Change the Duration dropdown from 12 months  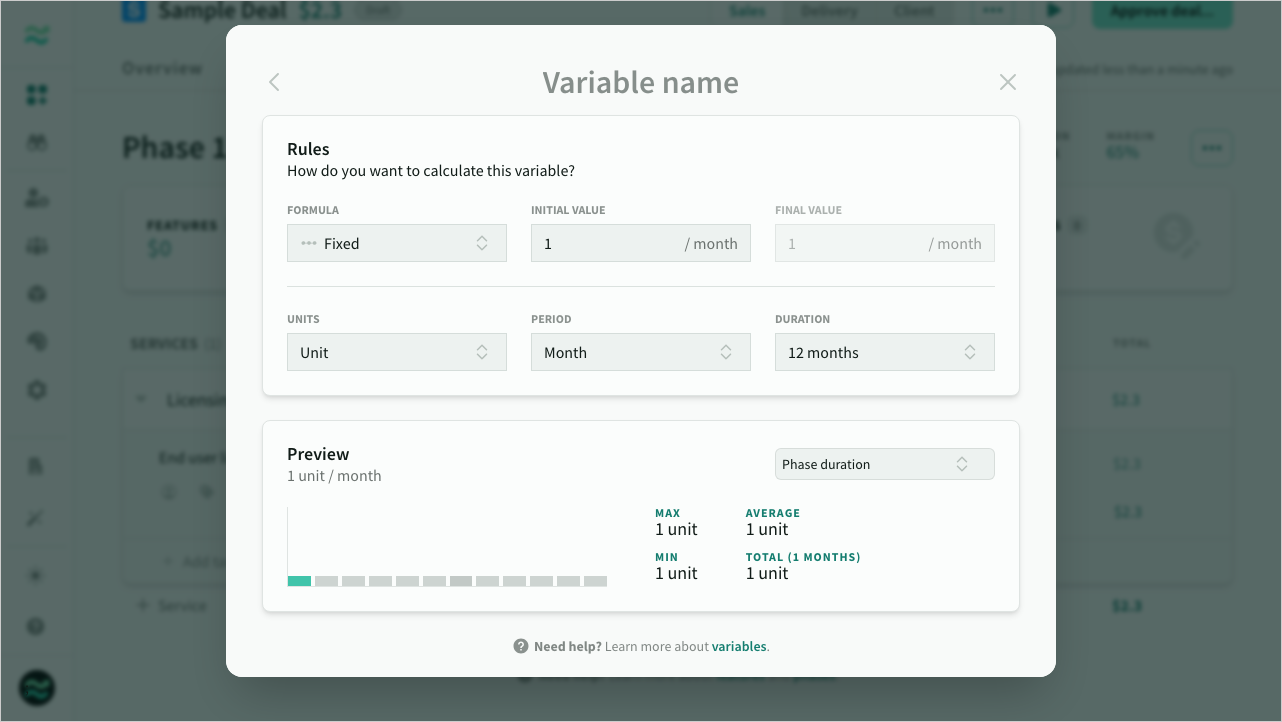[x=884, y=352]
